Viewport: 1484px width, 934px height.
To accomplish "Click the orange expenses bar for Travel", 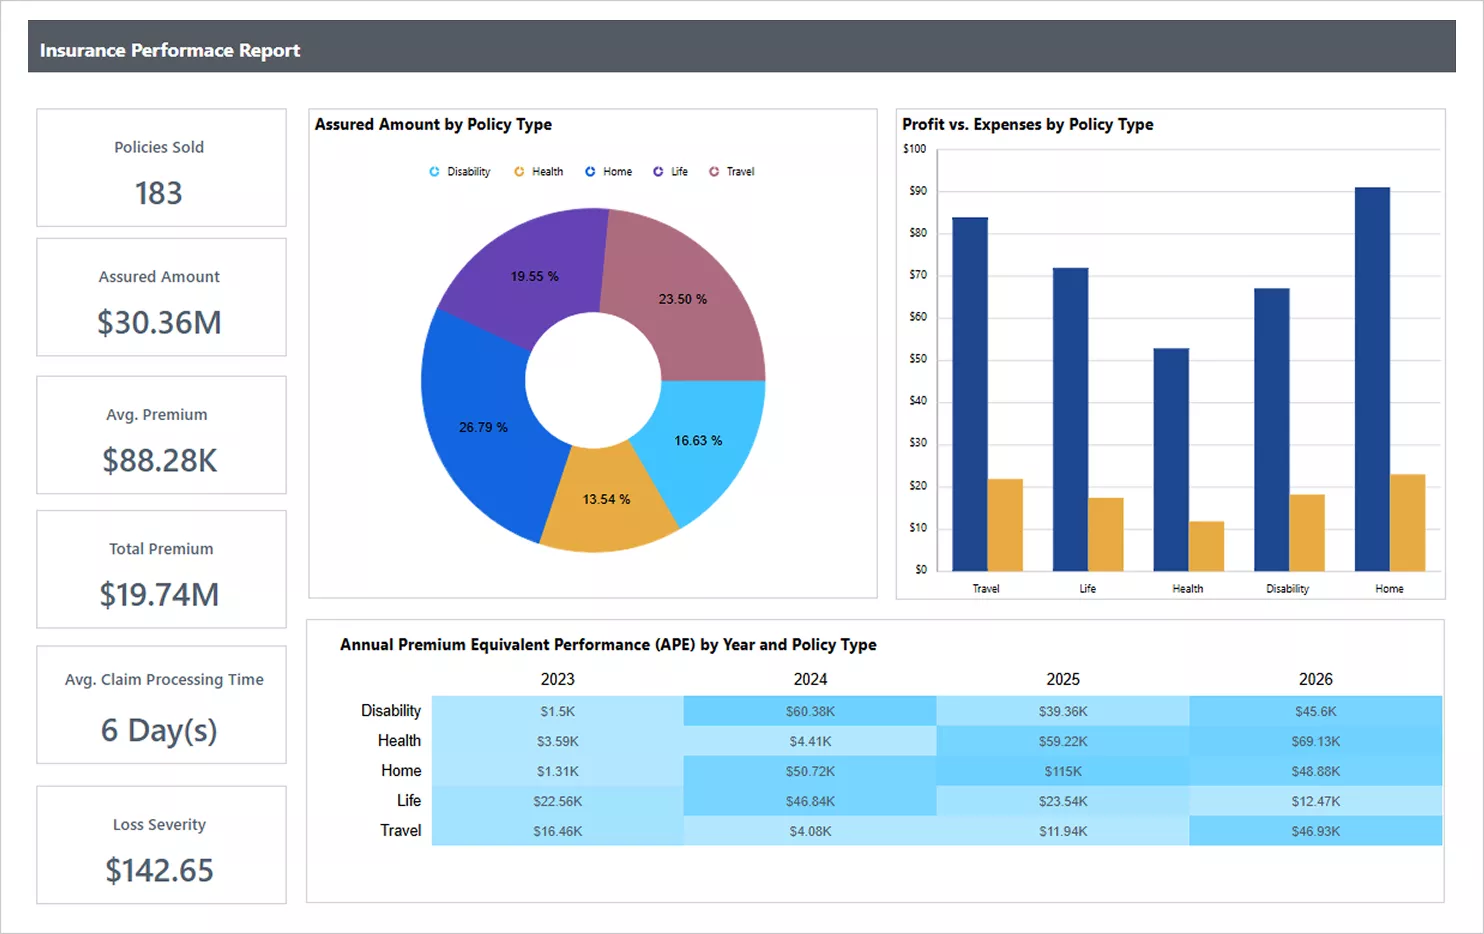I will pos(1005,525).
